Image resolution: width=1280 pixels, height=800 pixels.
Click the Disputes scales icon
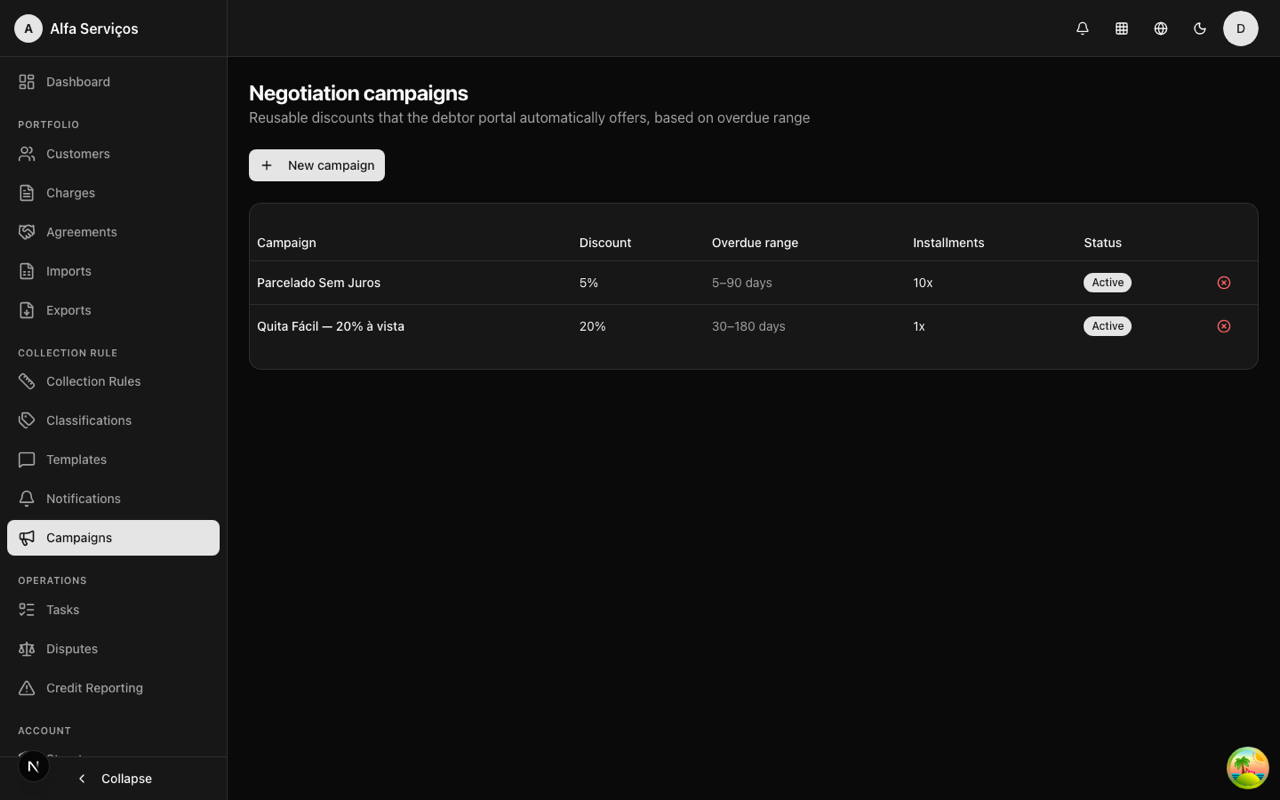27,649
